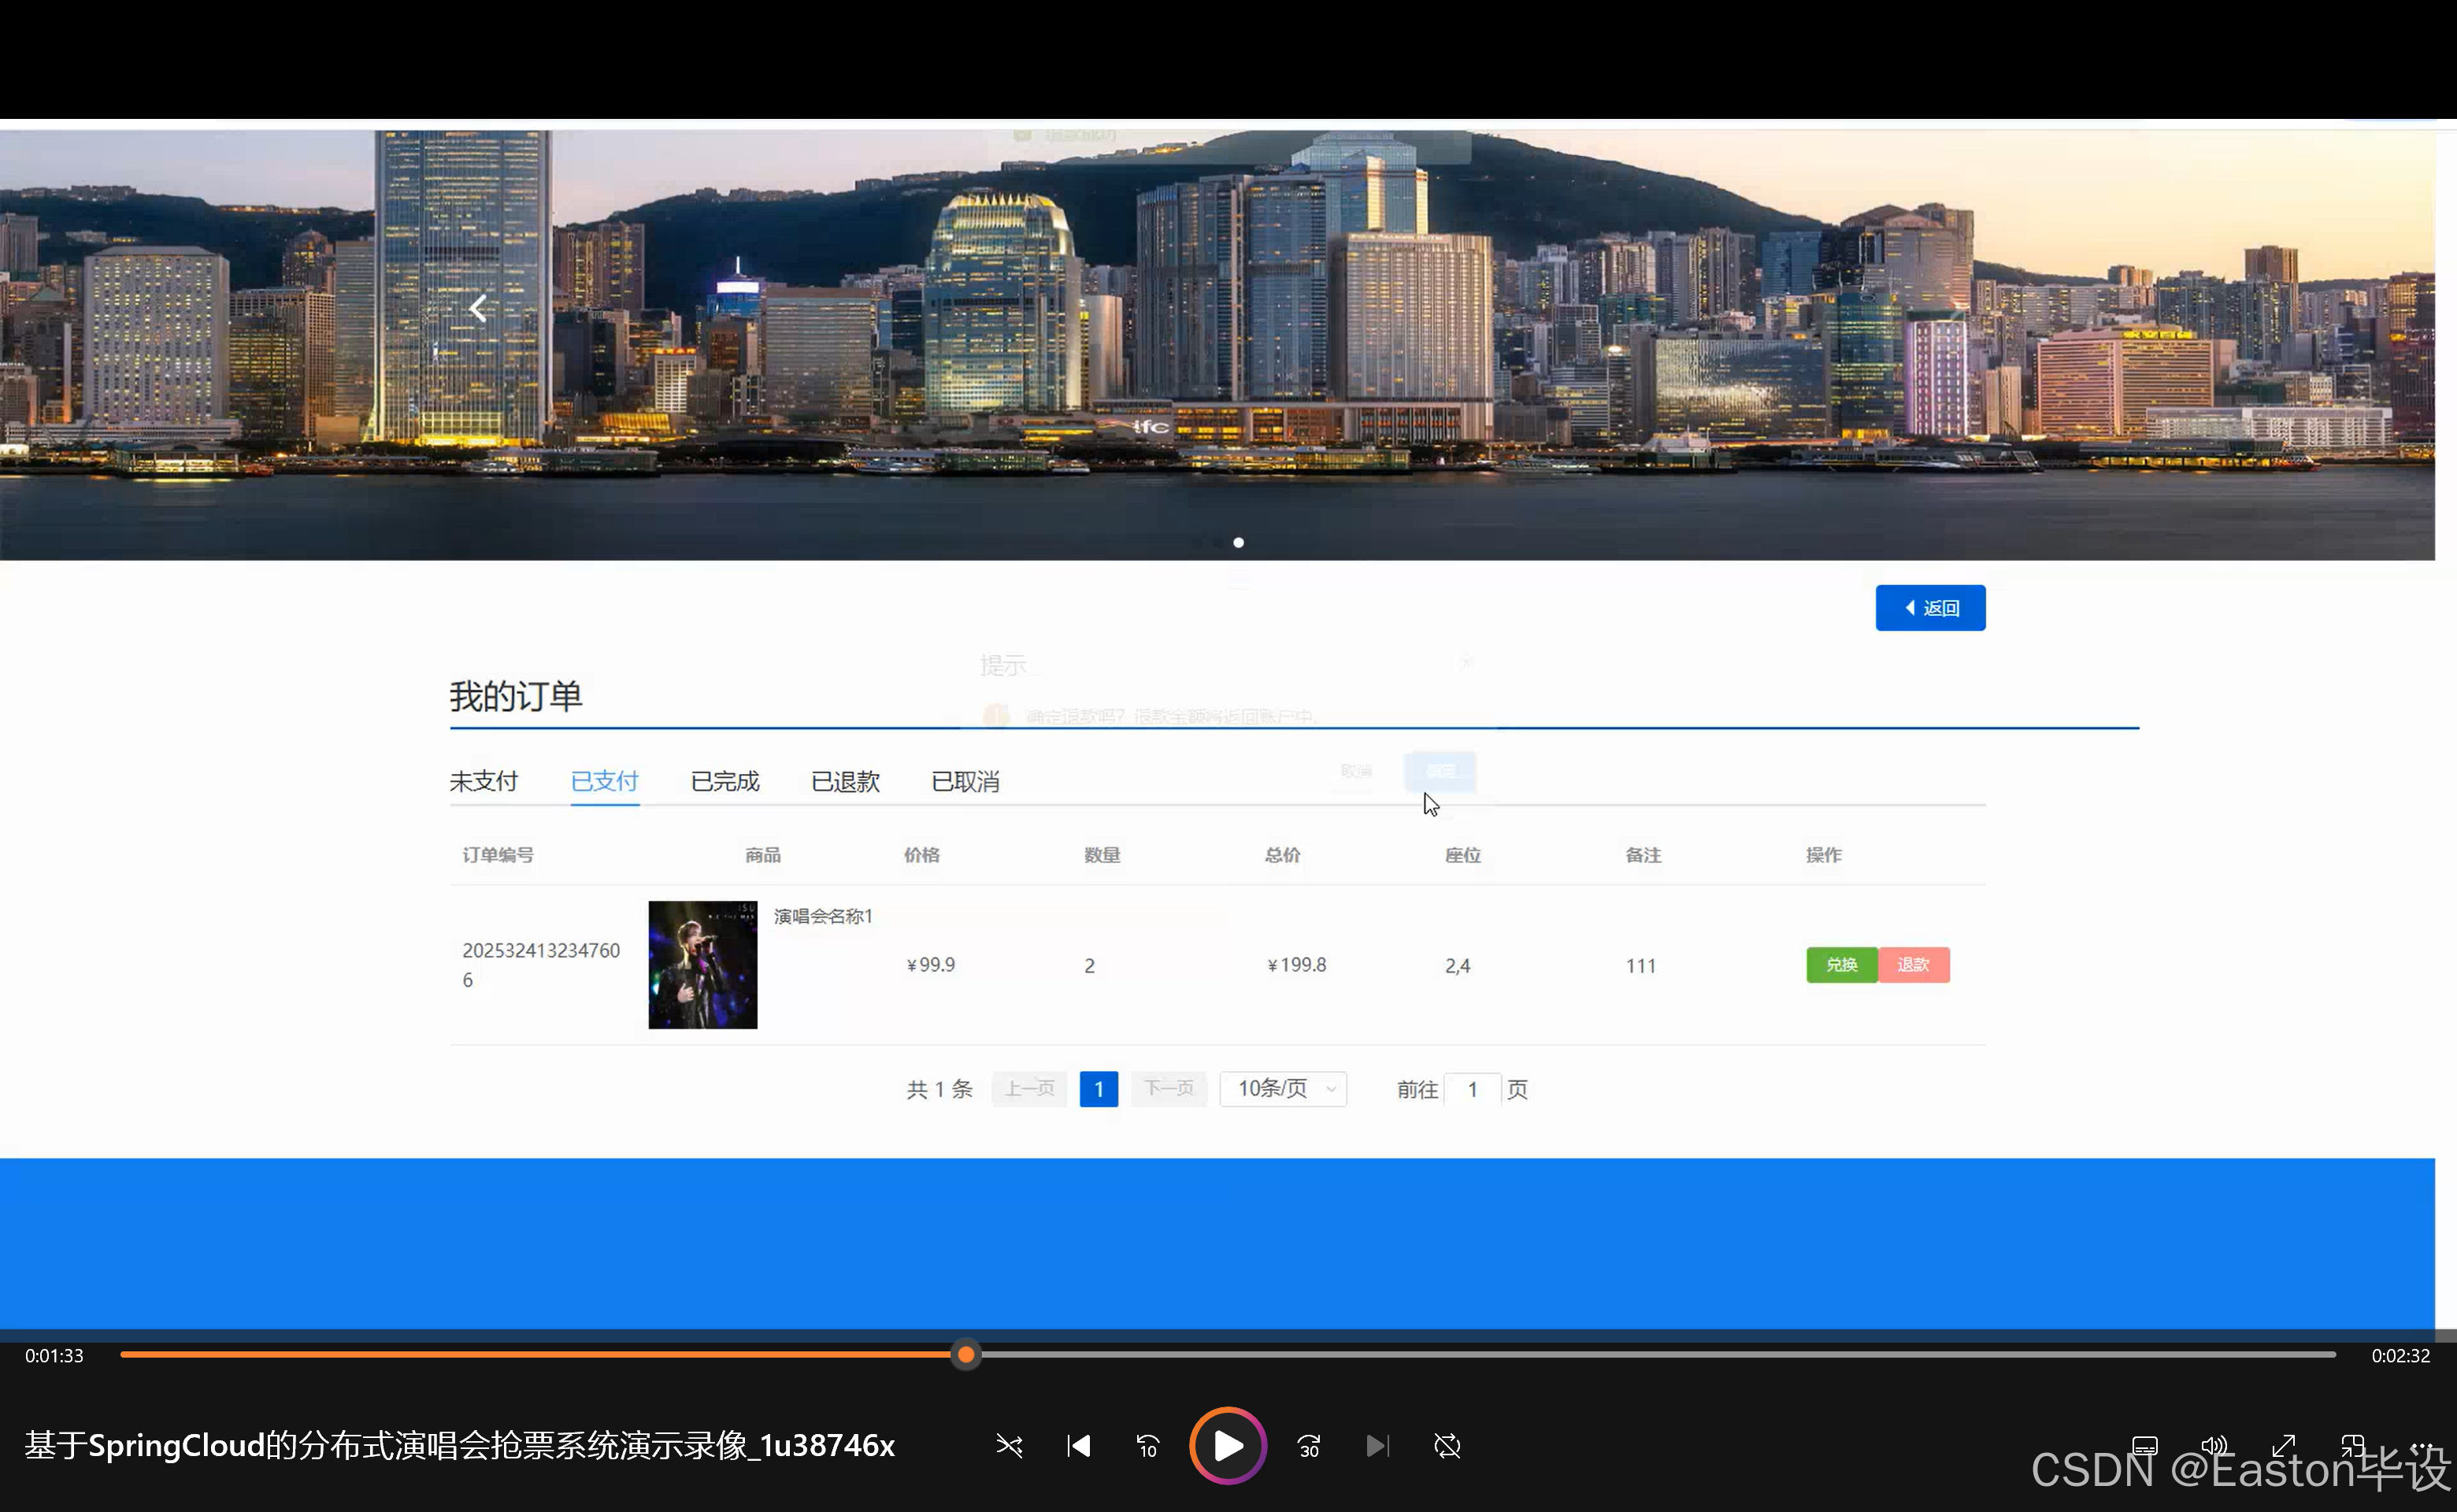Skip the video forward 30 seconds
2457x1512 pixels.
coord(1308,1446)
